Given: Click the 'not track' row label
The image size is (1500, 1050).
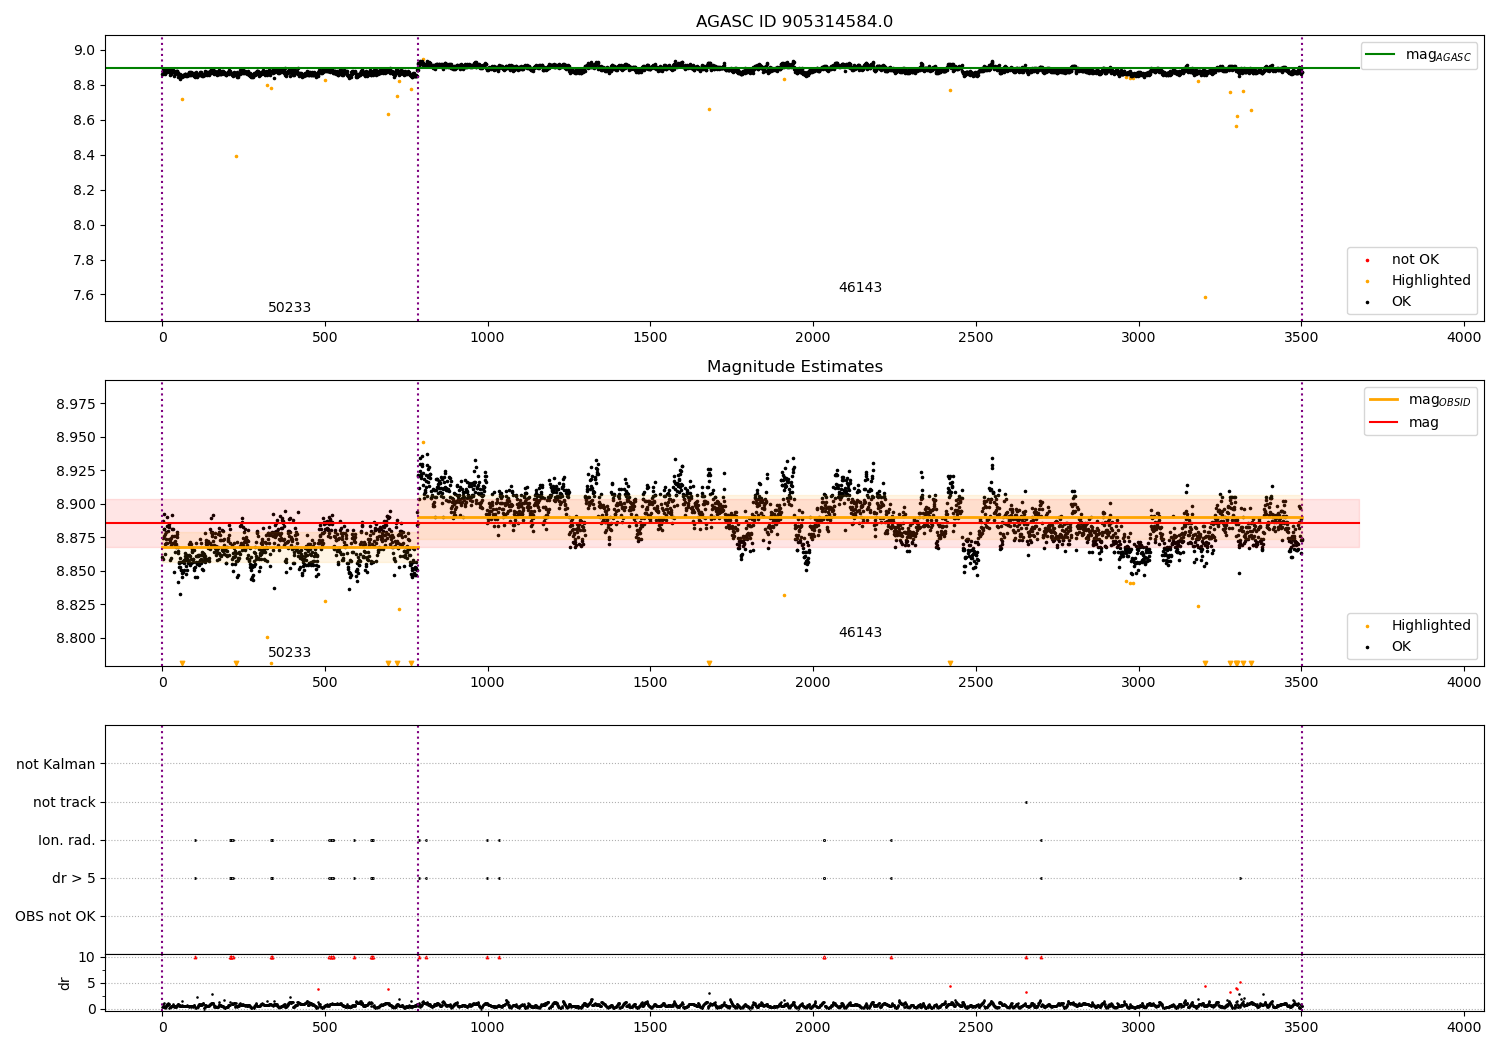Looking at the screenshot, I should [x=64, y=802].
